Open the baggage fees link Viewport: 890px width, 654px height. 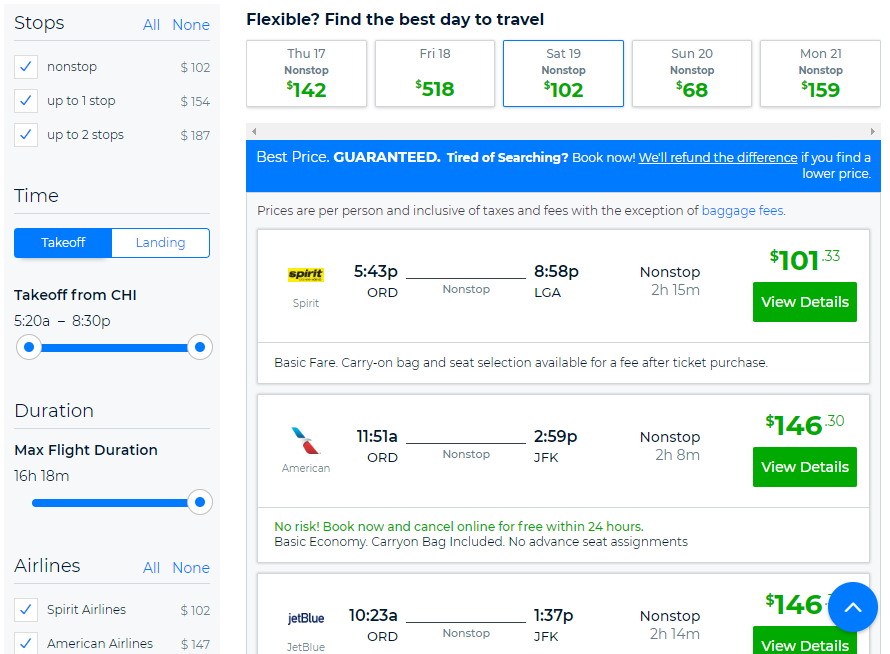click(x=742, y=211)
